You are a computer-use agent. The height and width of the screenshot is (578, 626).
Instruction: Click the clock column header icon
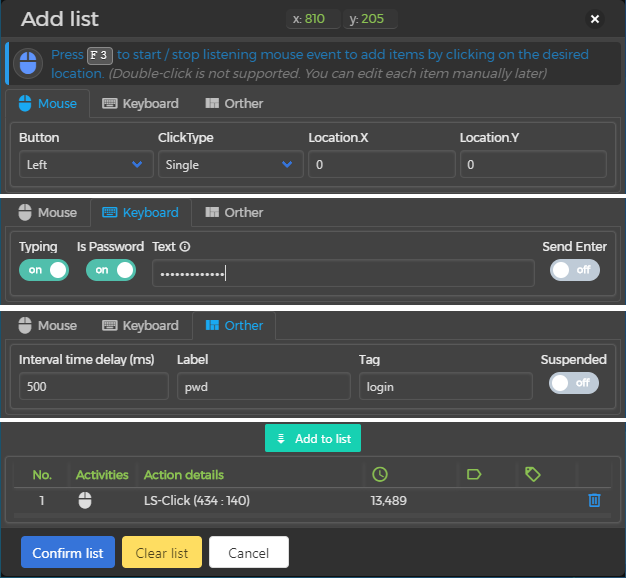(x=380, y=474)
